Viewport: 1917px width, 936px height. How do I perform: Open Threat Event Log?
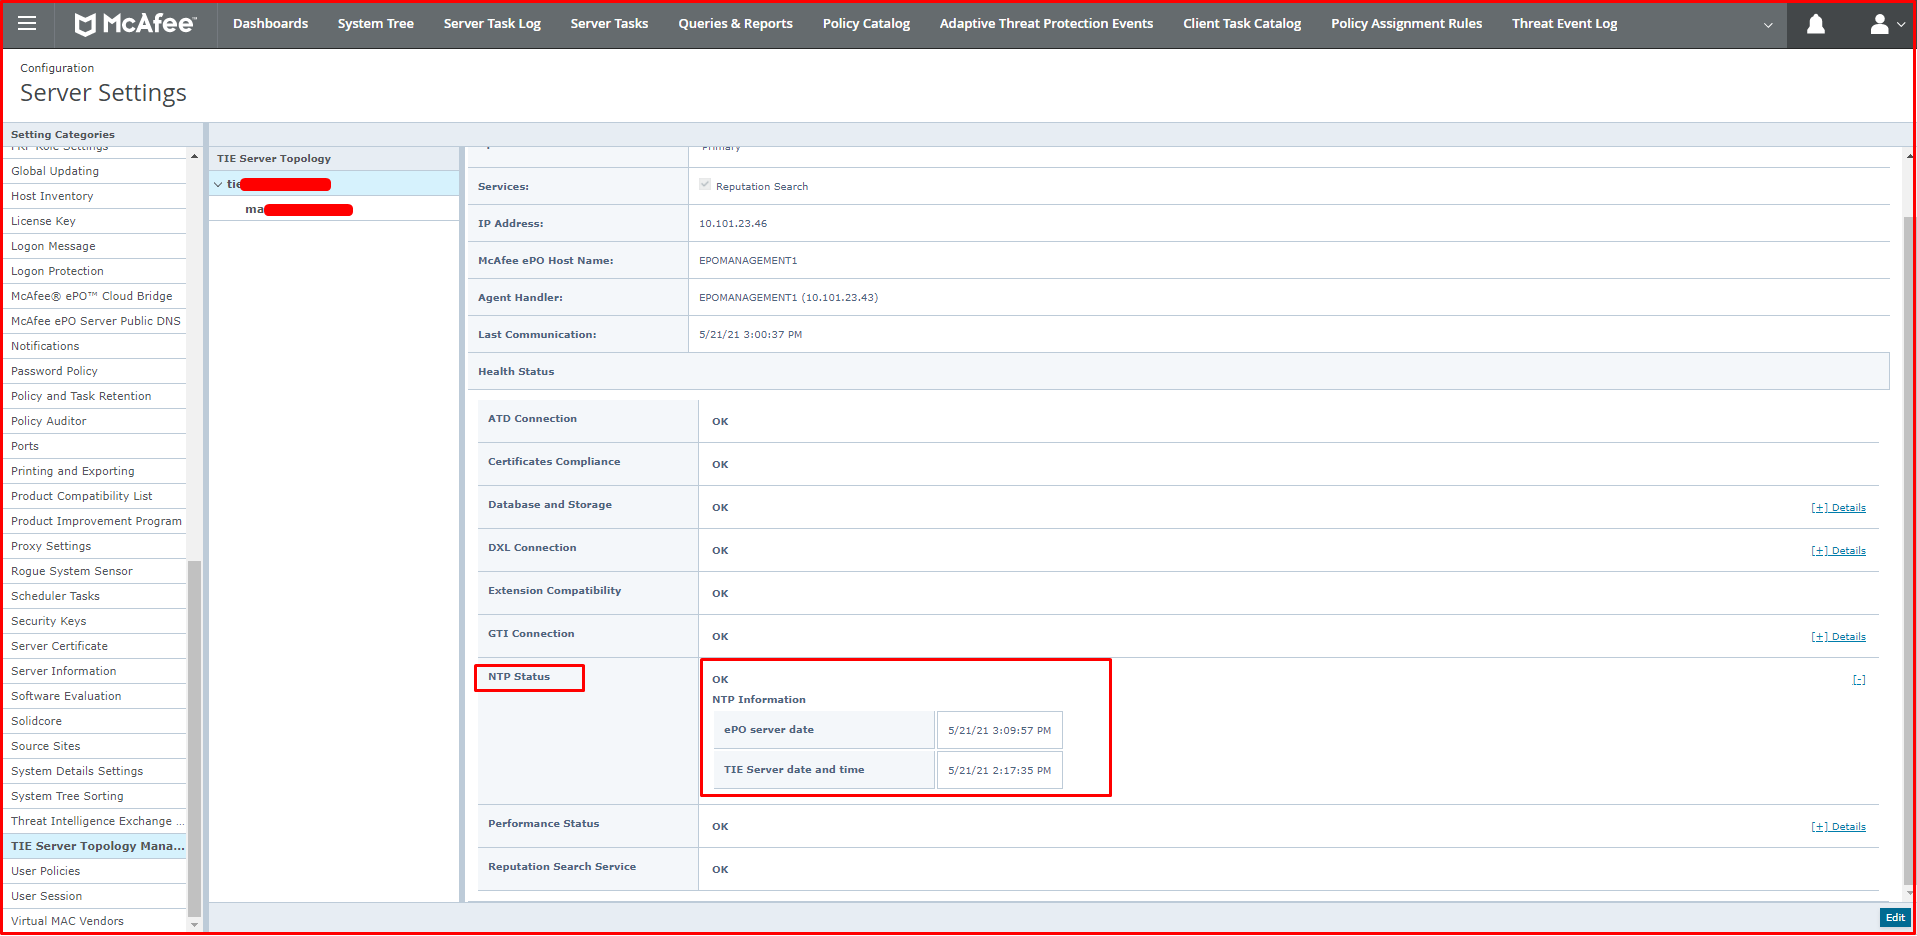[x=1564, y=23]
